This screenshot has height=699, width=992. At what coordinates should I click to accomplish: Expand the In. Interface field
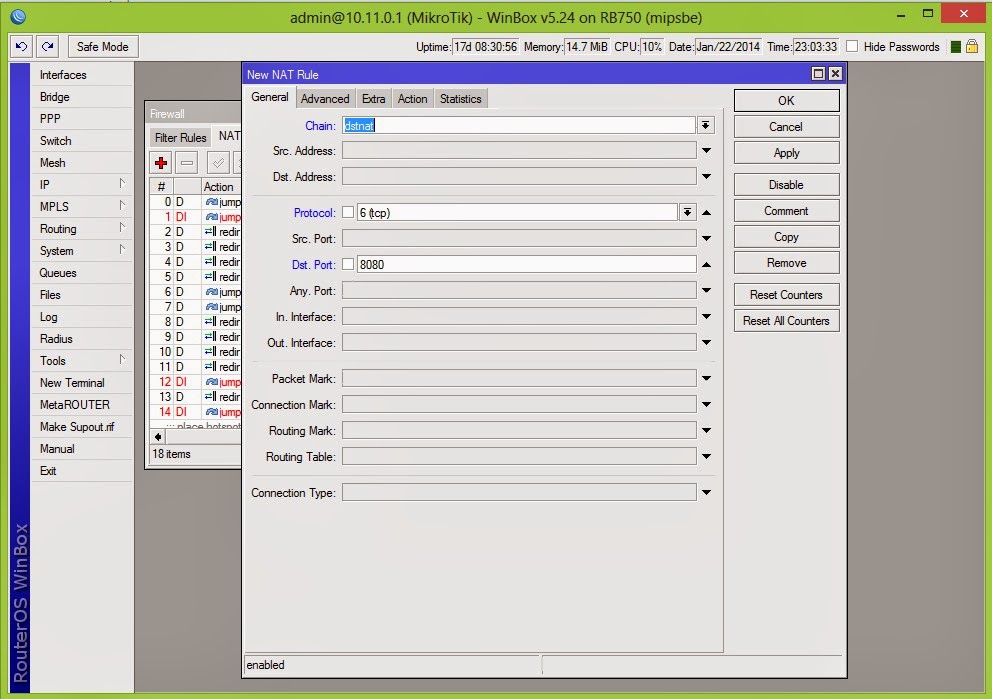(x=707, y=316)
